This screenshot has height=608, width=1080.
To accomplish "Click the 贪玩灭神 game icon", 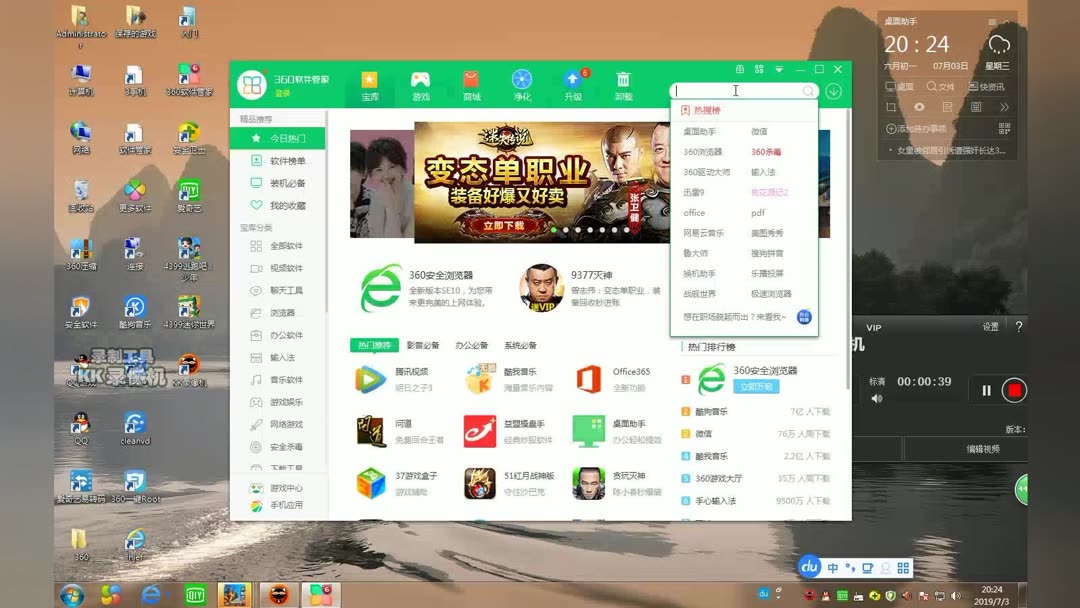I will [589, 483].
